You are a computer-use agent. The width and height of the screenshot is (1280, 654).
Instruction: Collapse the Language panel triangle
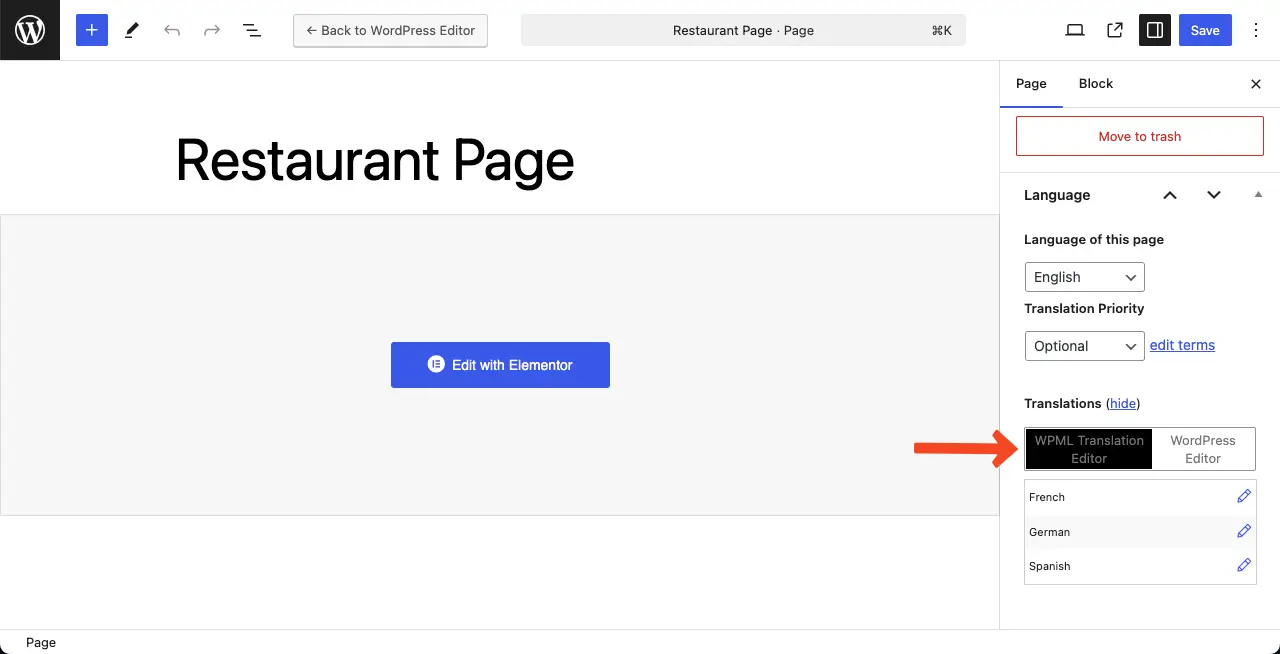pos(1259,194)
